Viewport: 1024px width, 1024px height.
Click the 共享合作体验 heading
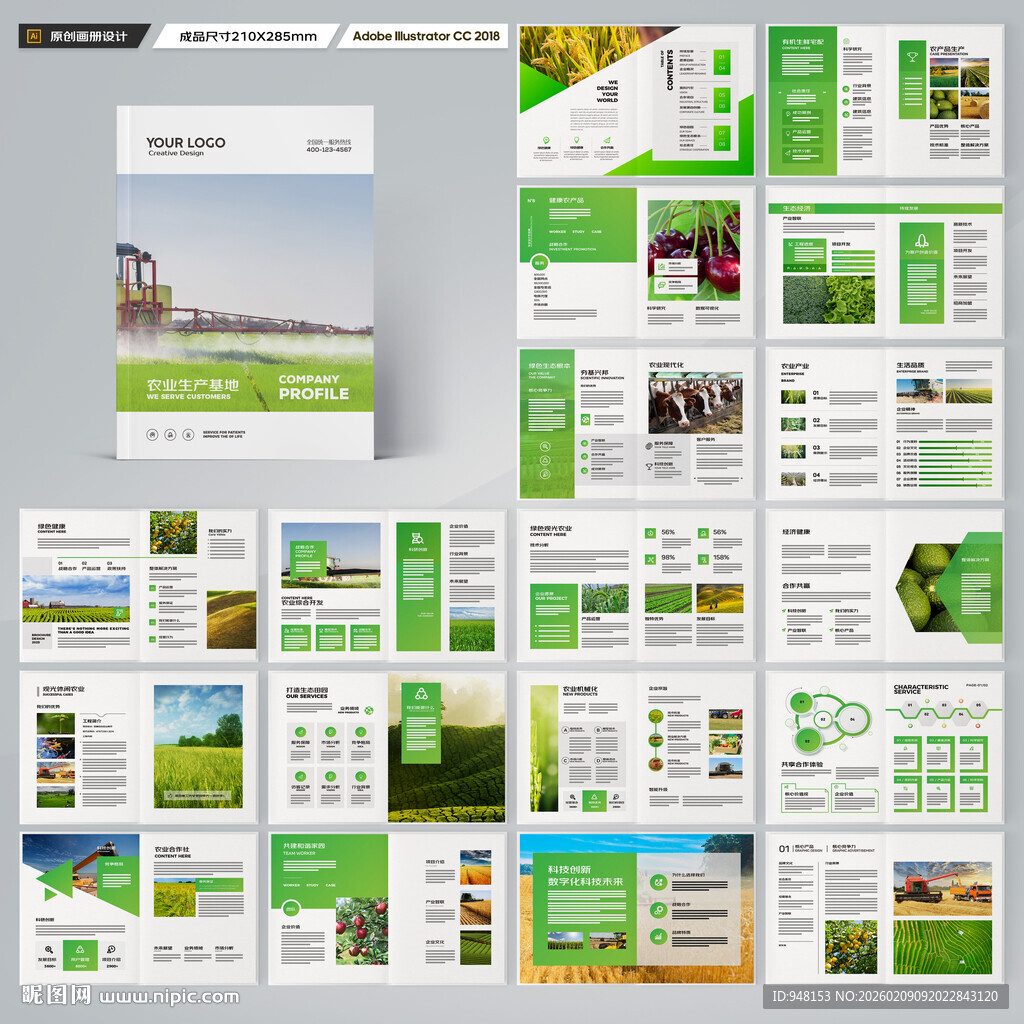802,764
